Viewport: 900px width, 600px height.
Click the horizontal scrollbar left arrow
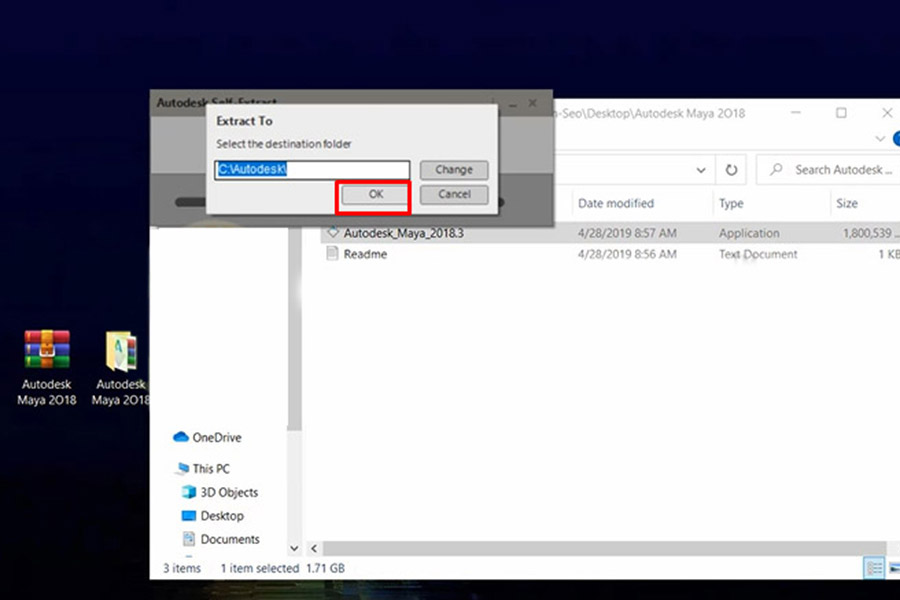[314, 548]
